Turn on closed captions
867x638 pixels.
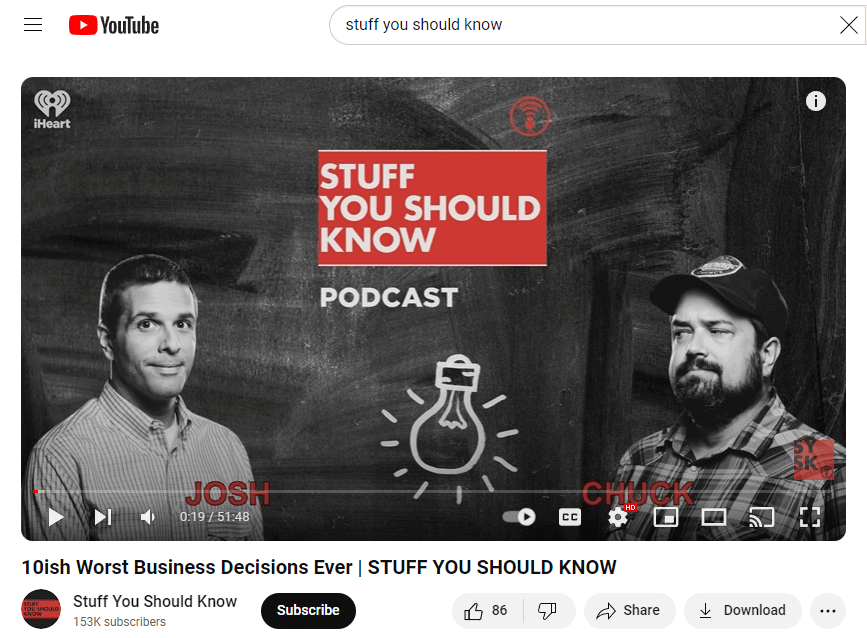coord(570,517)
